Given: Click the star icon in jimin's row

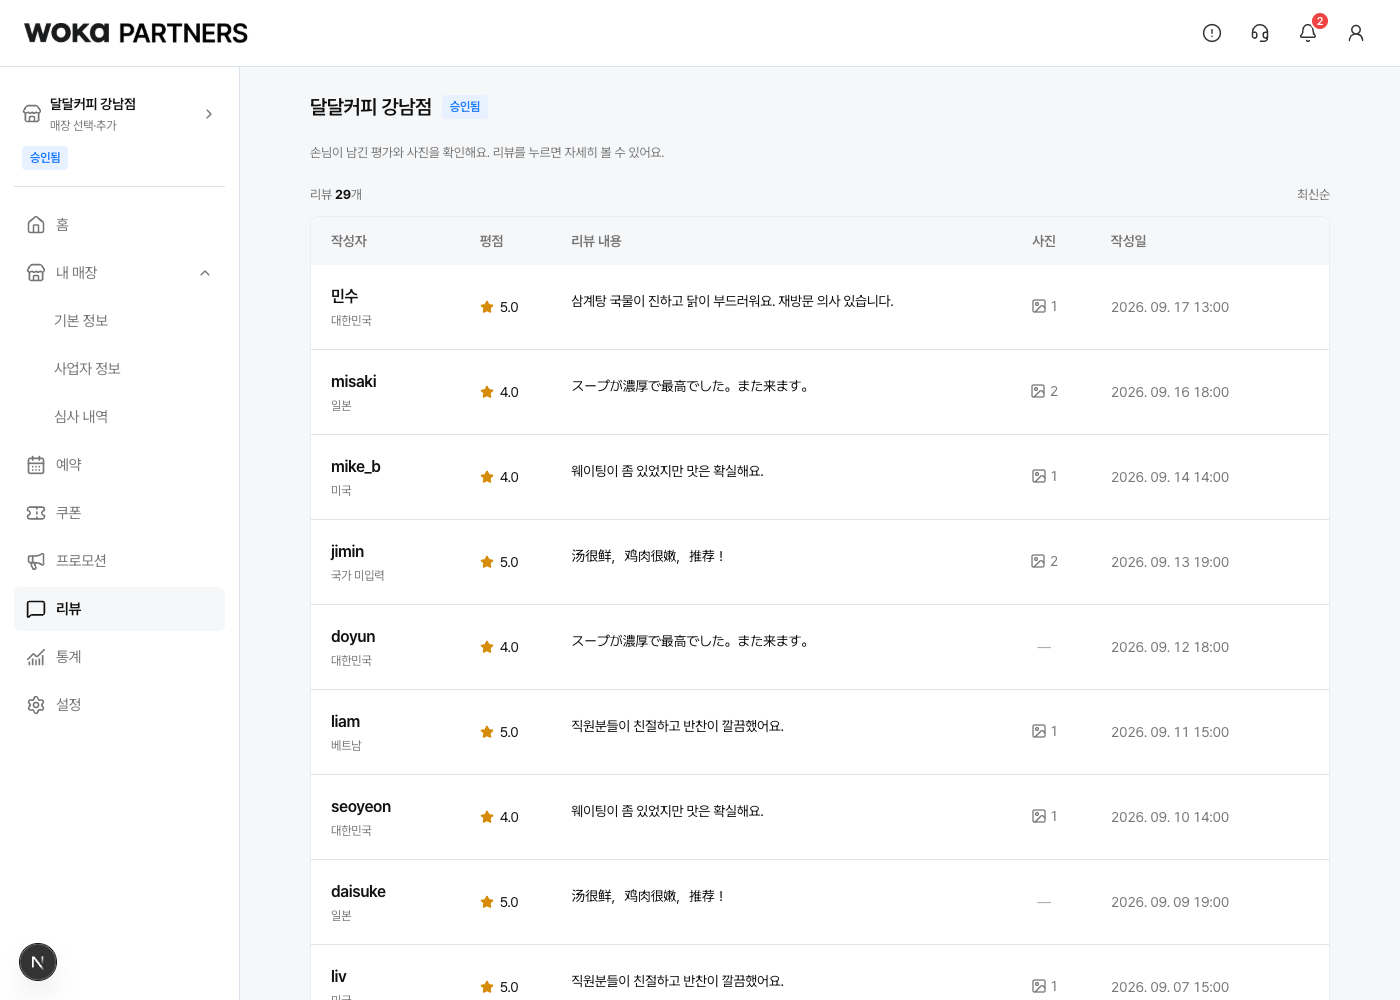Looking at the screenshot, I should point(487,562).
